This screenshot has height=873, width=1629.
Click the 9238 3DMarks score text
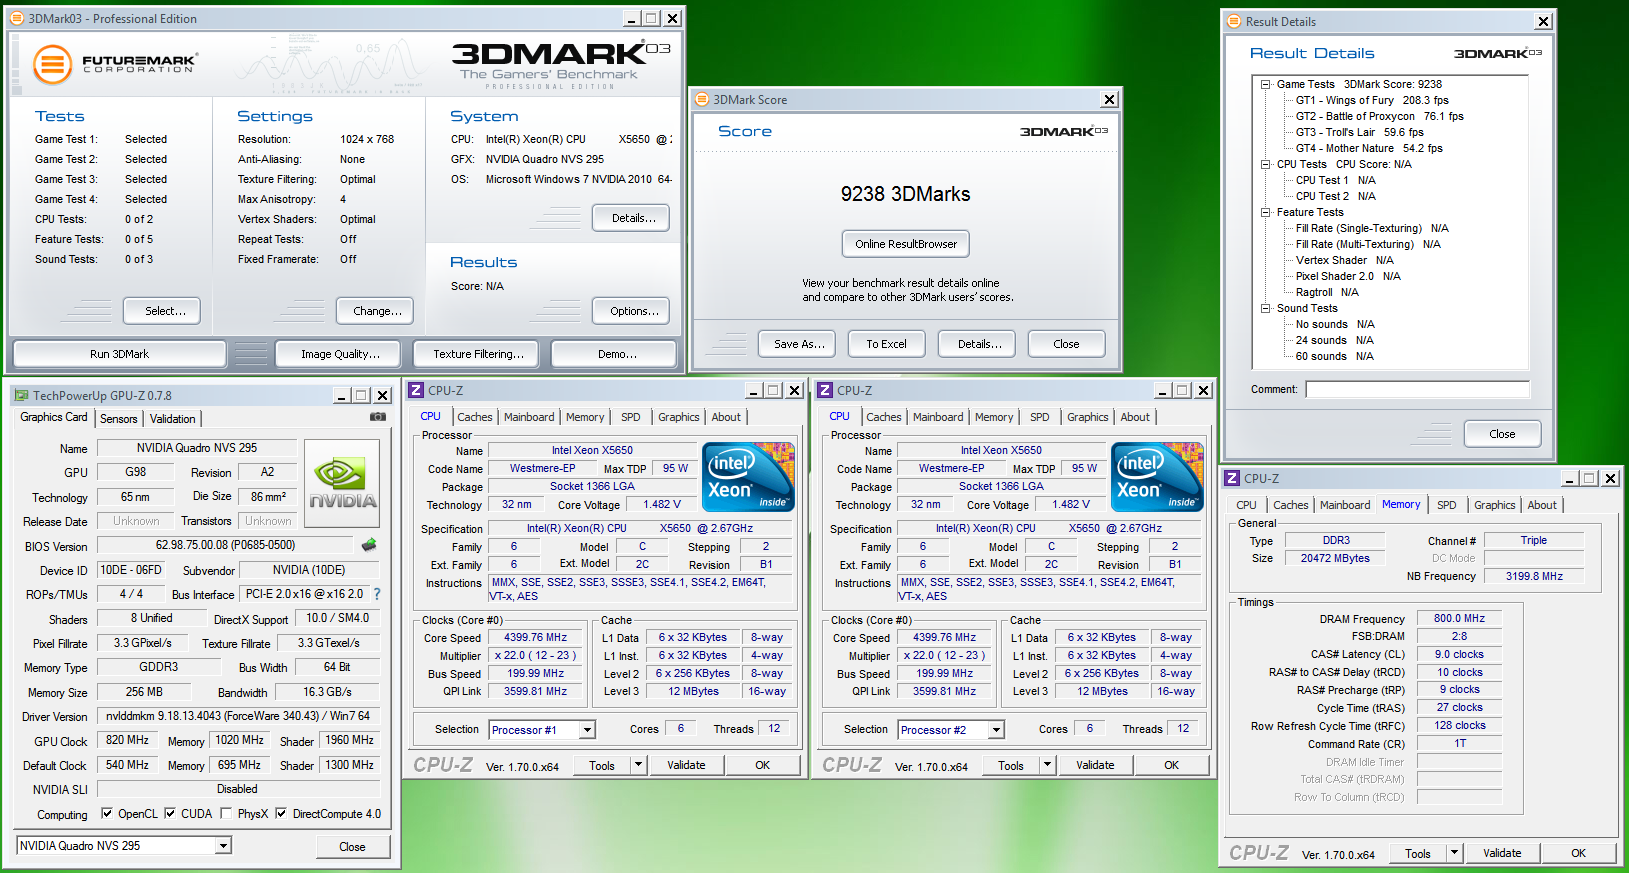[x=905, y=194]
